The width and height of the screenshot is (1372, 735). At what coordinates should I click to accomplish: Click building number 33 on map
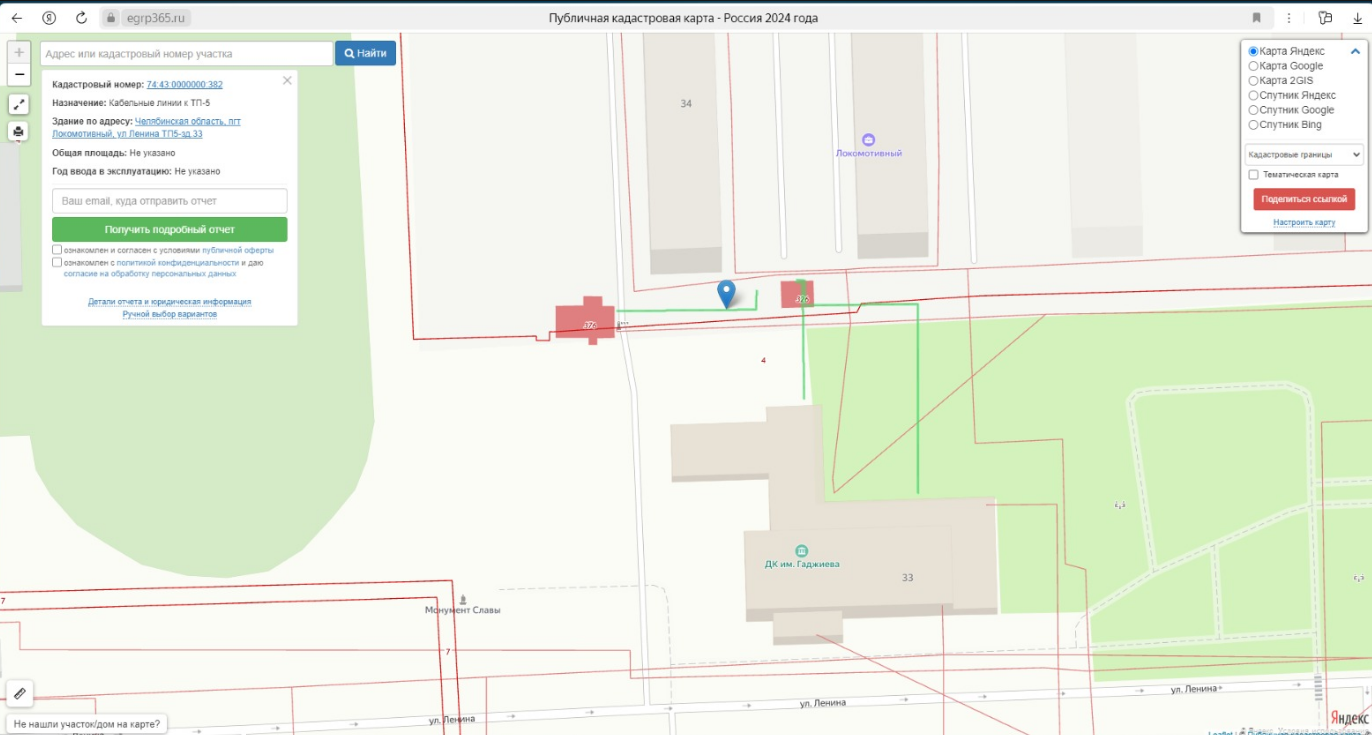tap(907, 578)
